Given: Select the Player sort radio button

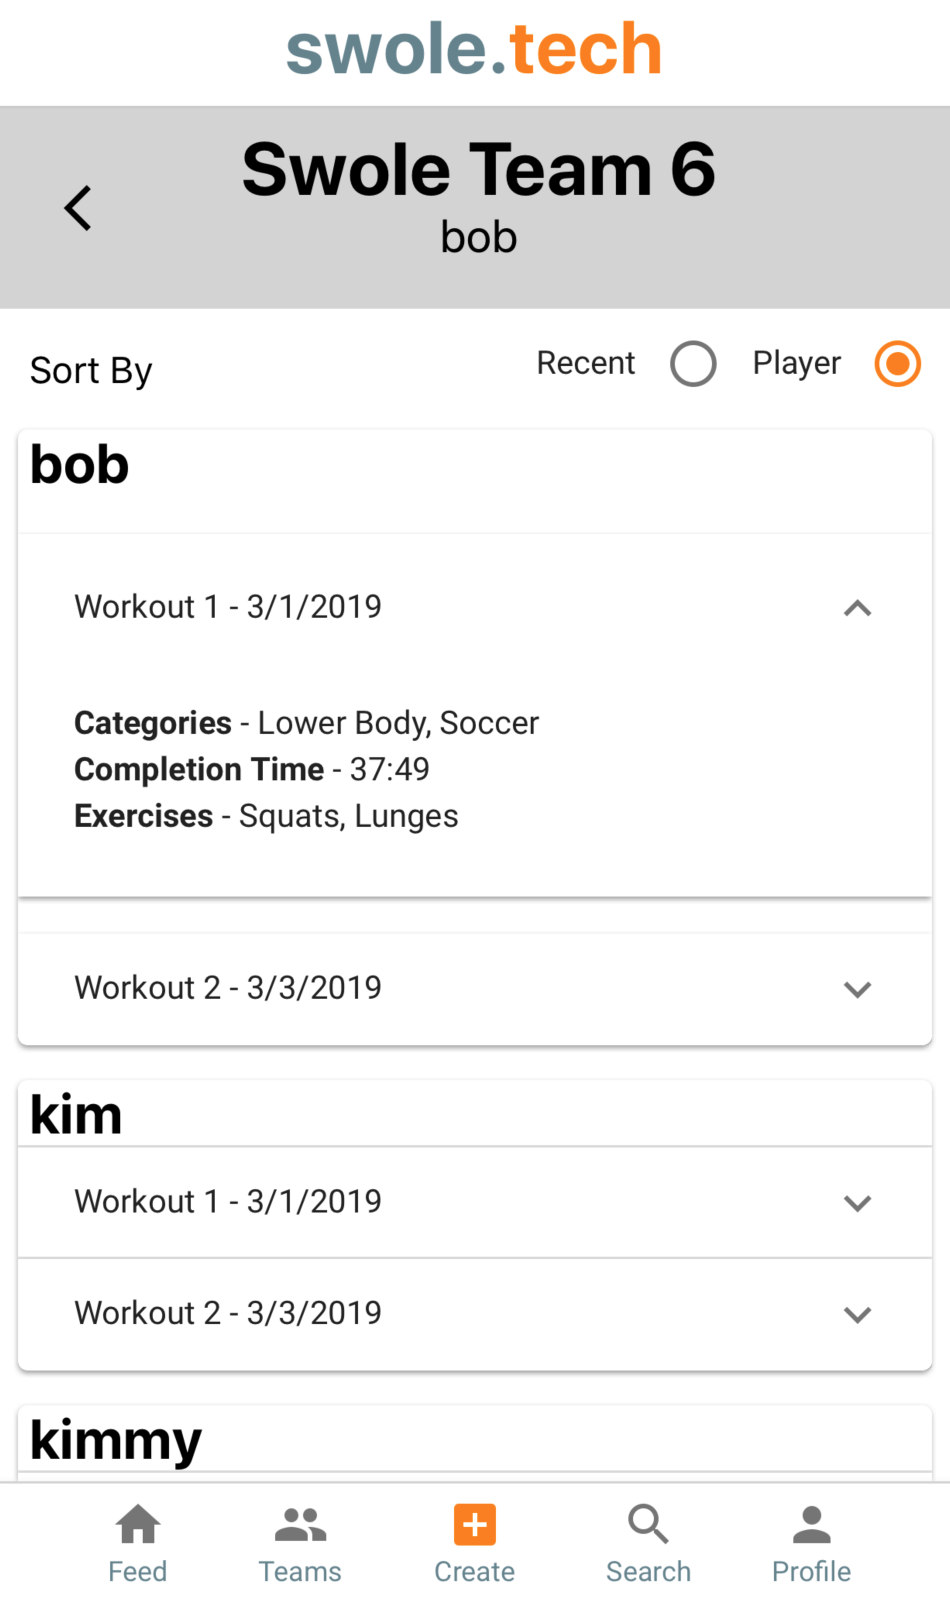Looking at the screenshot, I should click(x=897, y=364).
